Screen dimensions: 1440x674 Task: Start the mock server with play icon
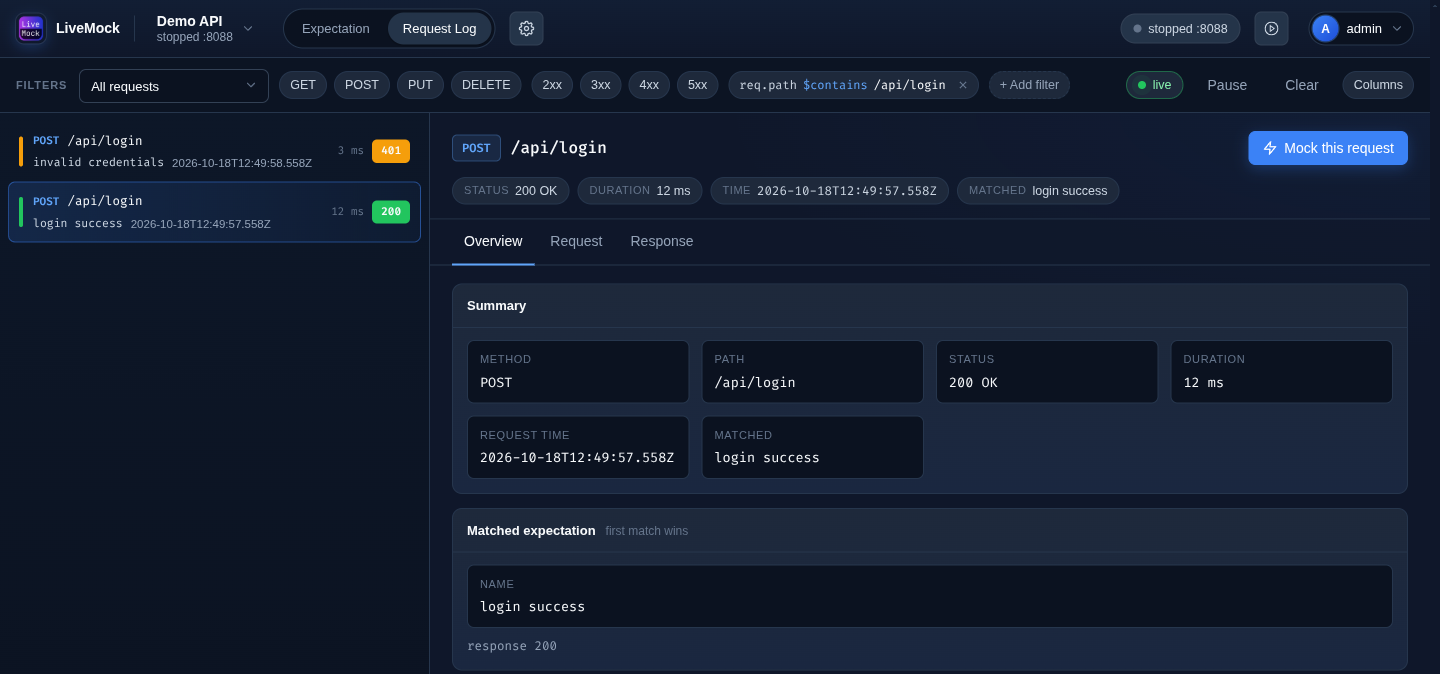tap(1271, 28)
